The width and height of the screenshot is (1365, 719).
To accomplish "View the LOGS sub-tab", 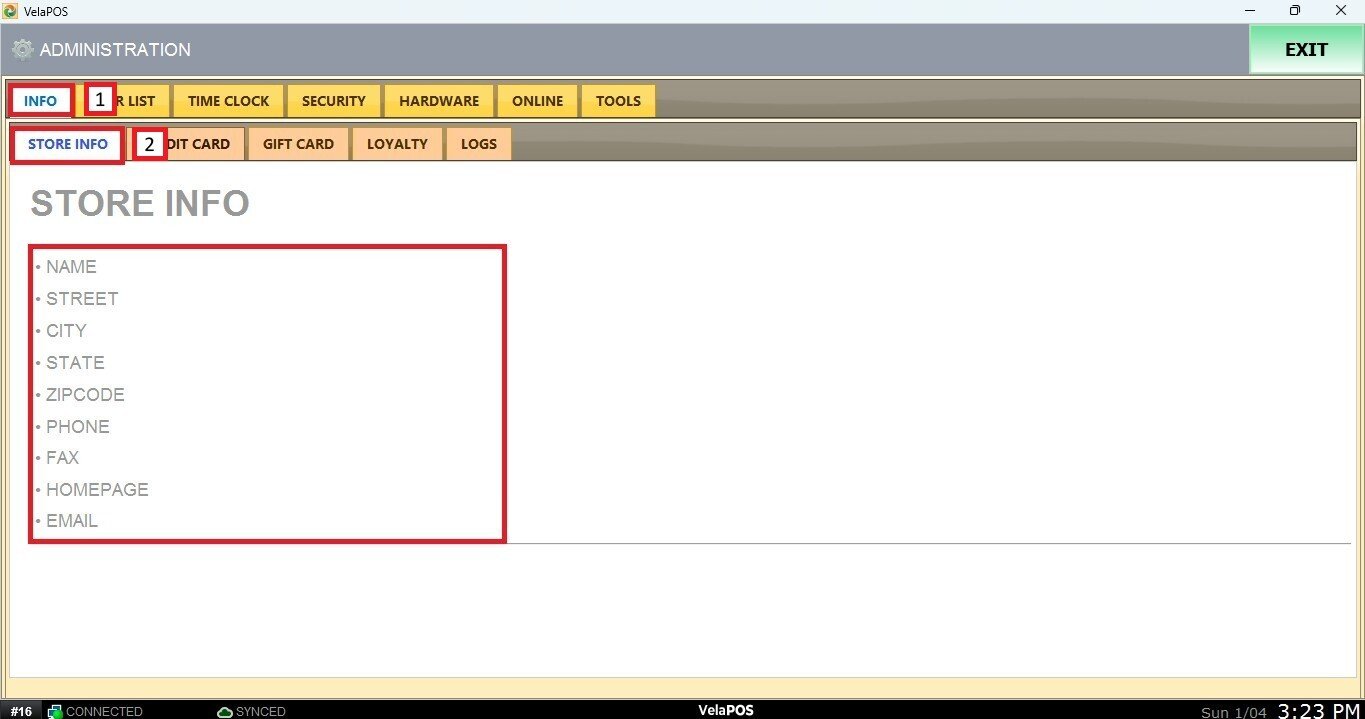I will [x=478, y=144].
